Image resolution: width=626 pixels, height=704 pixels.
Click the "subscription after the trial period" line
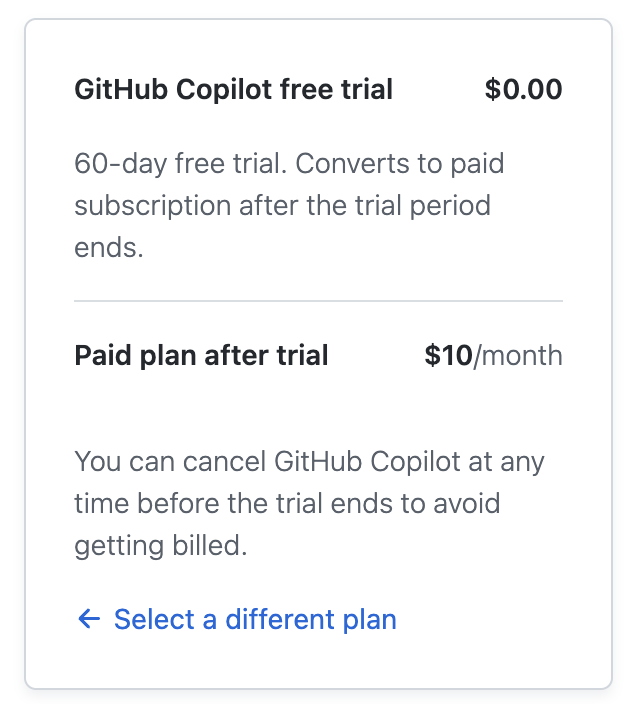[282, 205]
